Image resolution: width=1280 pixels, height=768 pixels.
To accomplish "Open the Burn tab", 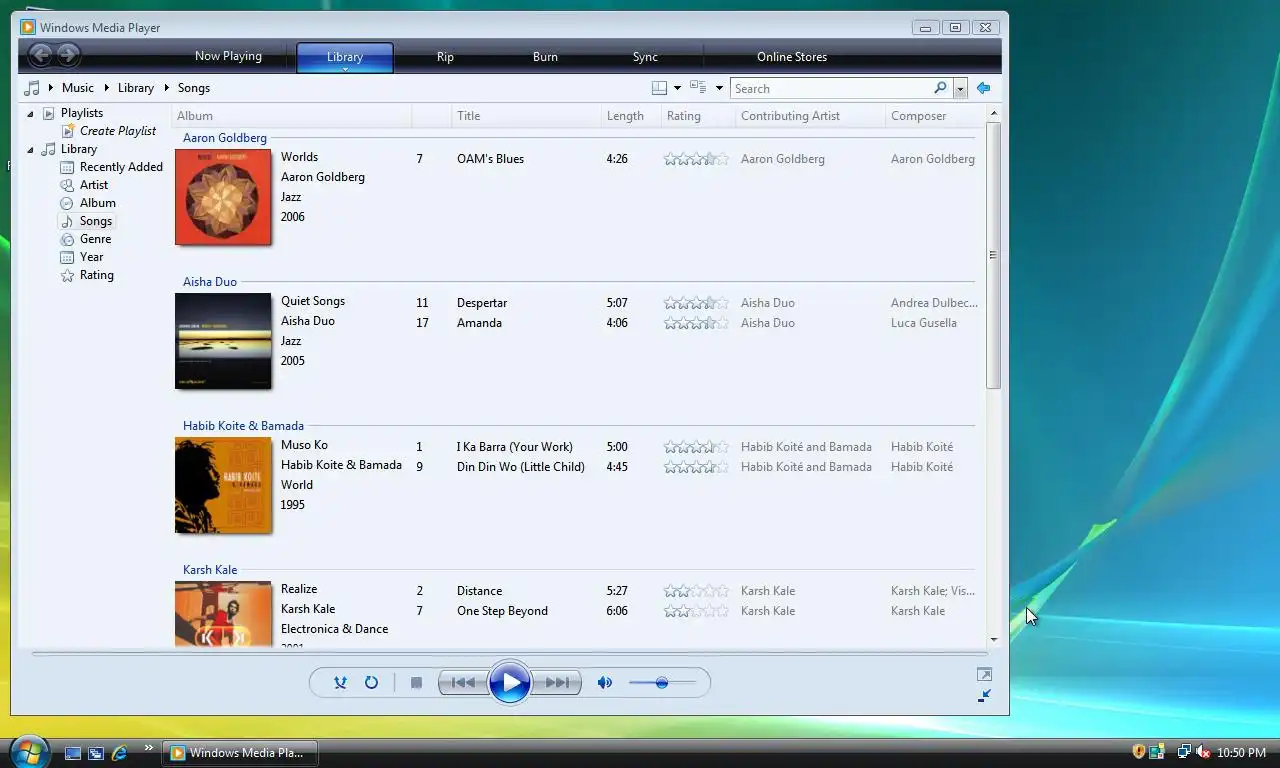I will tap(545, 57).
